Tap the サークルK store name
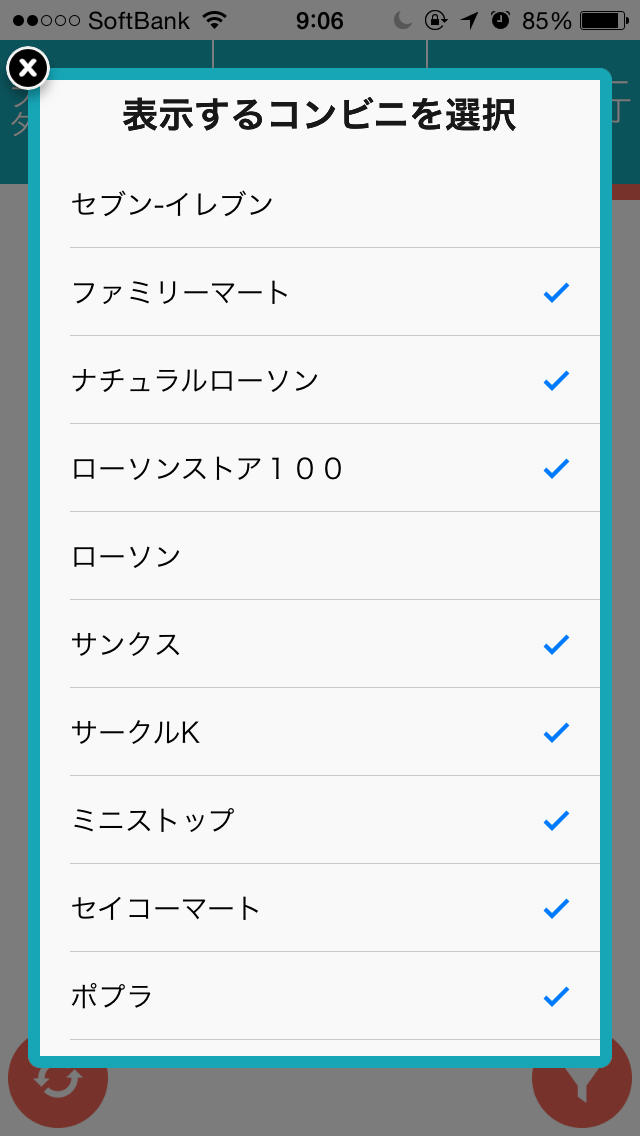The width and height of the screenshot is (640, 1136). (136, 733)
